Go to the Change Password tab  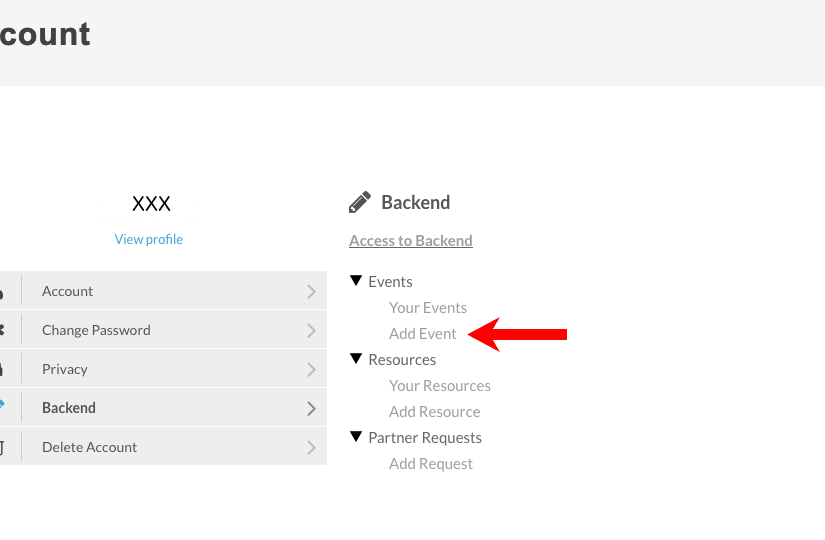(x=96, y=330)
